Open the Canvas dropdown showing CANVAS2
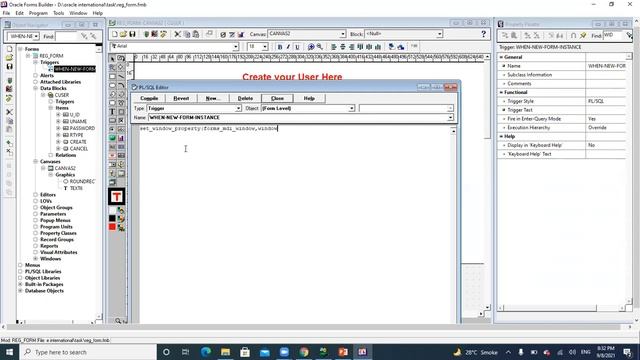The height and width of the screenshot is (360, 640). coord(342,34)
